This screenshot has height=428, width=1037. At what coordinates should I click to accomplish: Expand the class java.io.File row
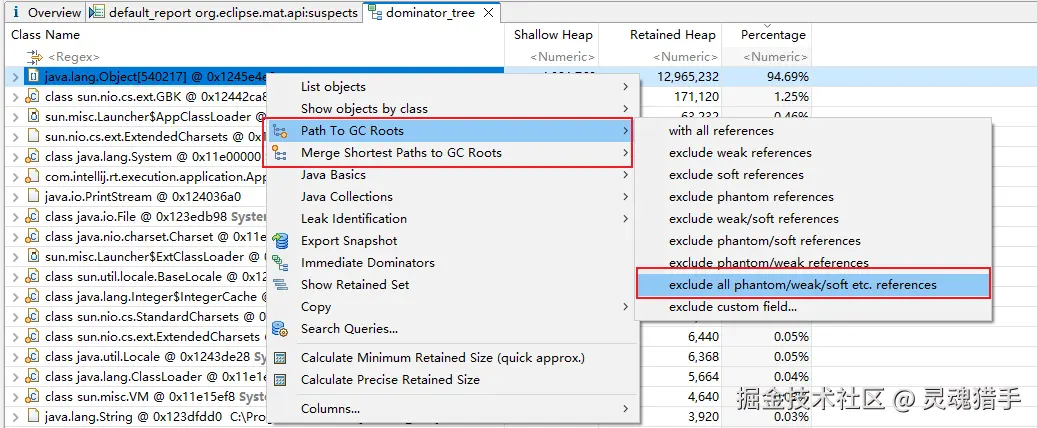coord(15,216)
